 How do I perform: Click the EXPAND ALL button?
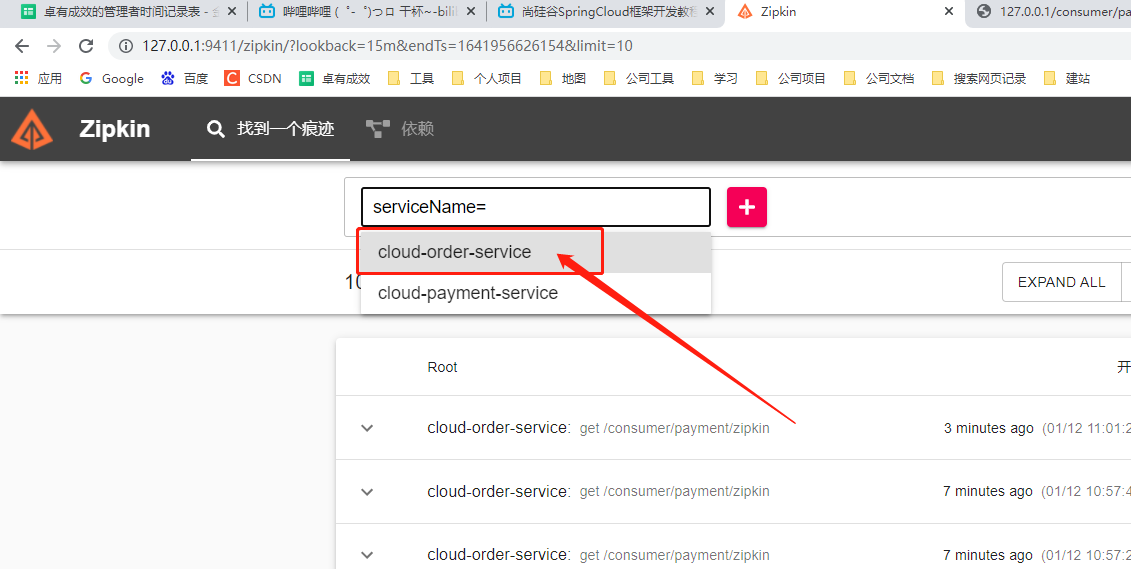[1061, 282]
